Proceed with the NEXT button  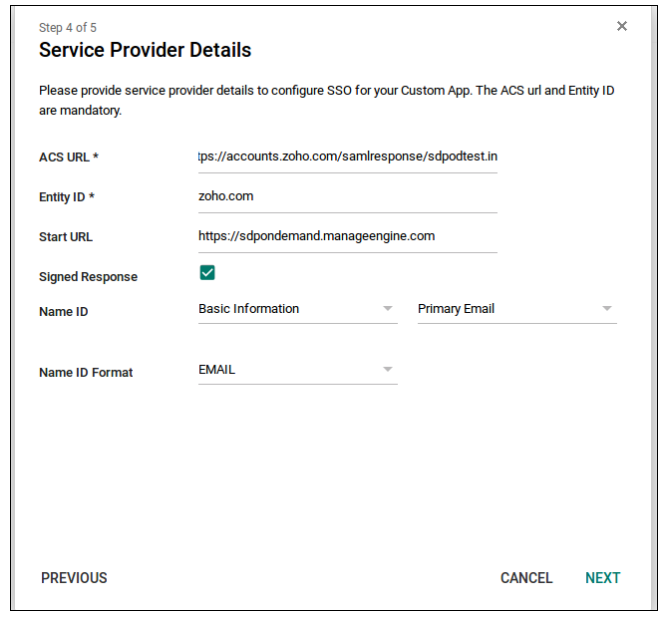tap(602, 578)
